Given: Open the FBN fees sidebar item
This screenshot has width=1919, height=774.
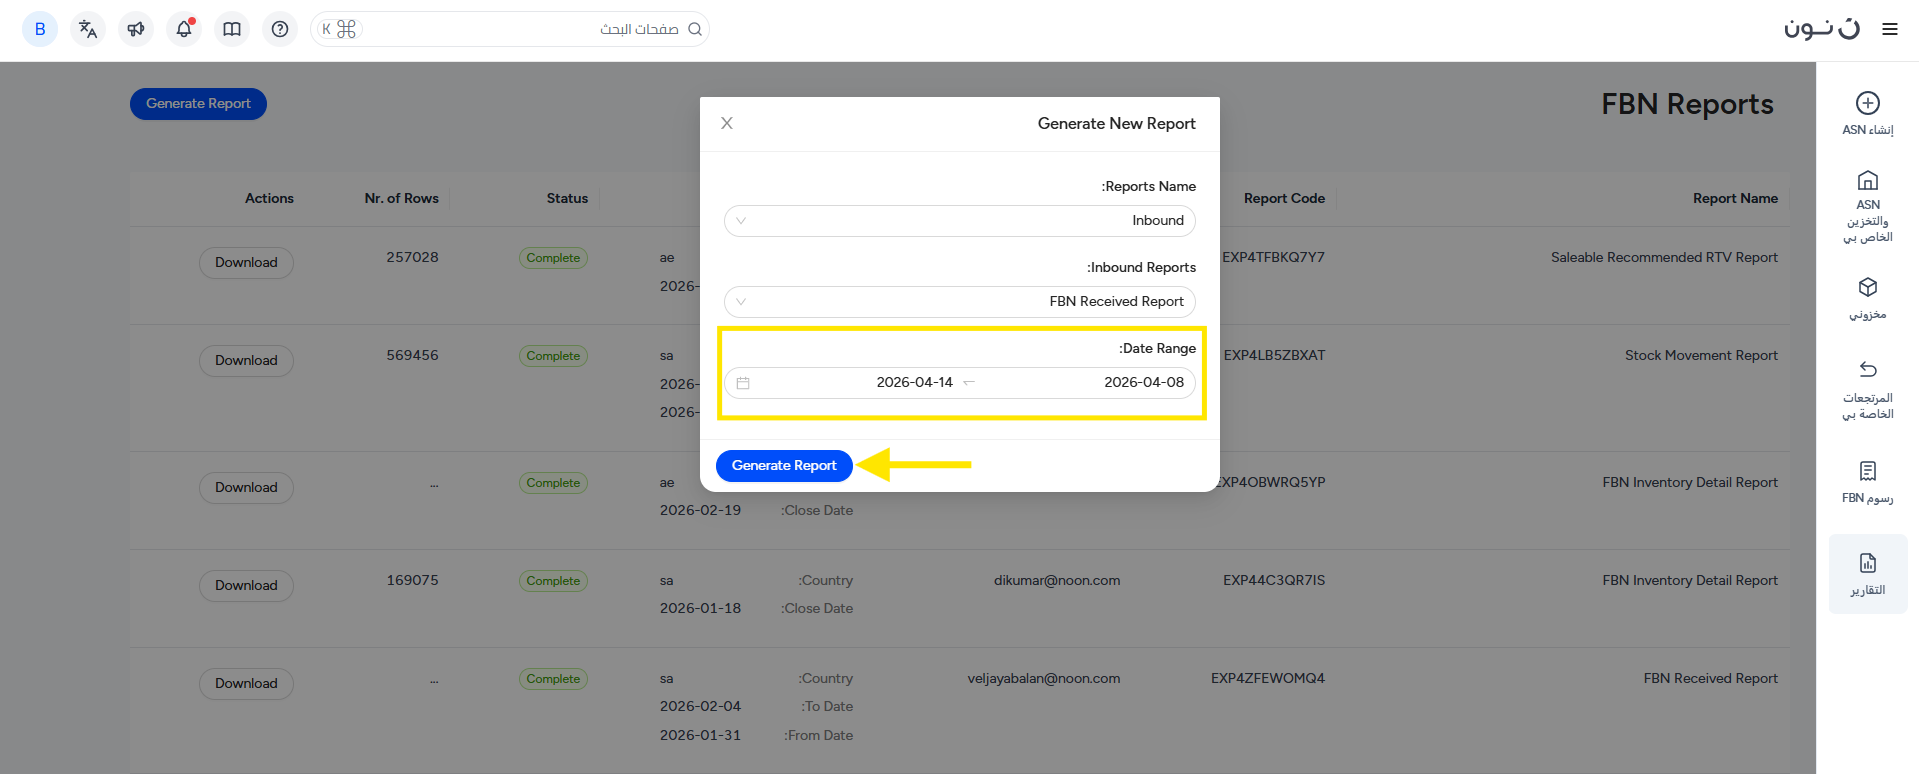Looking at the screenshot, I should (1867, 481).
